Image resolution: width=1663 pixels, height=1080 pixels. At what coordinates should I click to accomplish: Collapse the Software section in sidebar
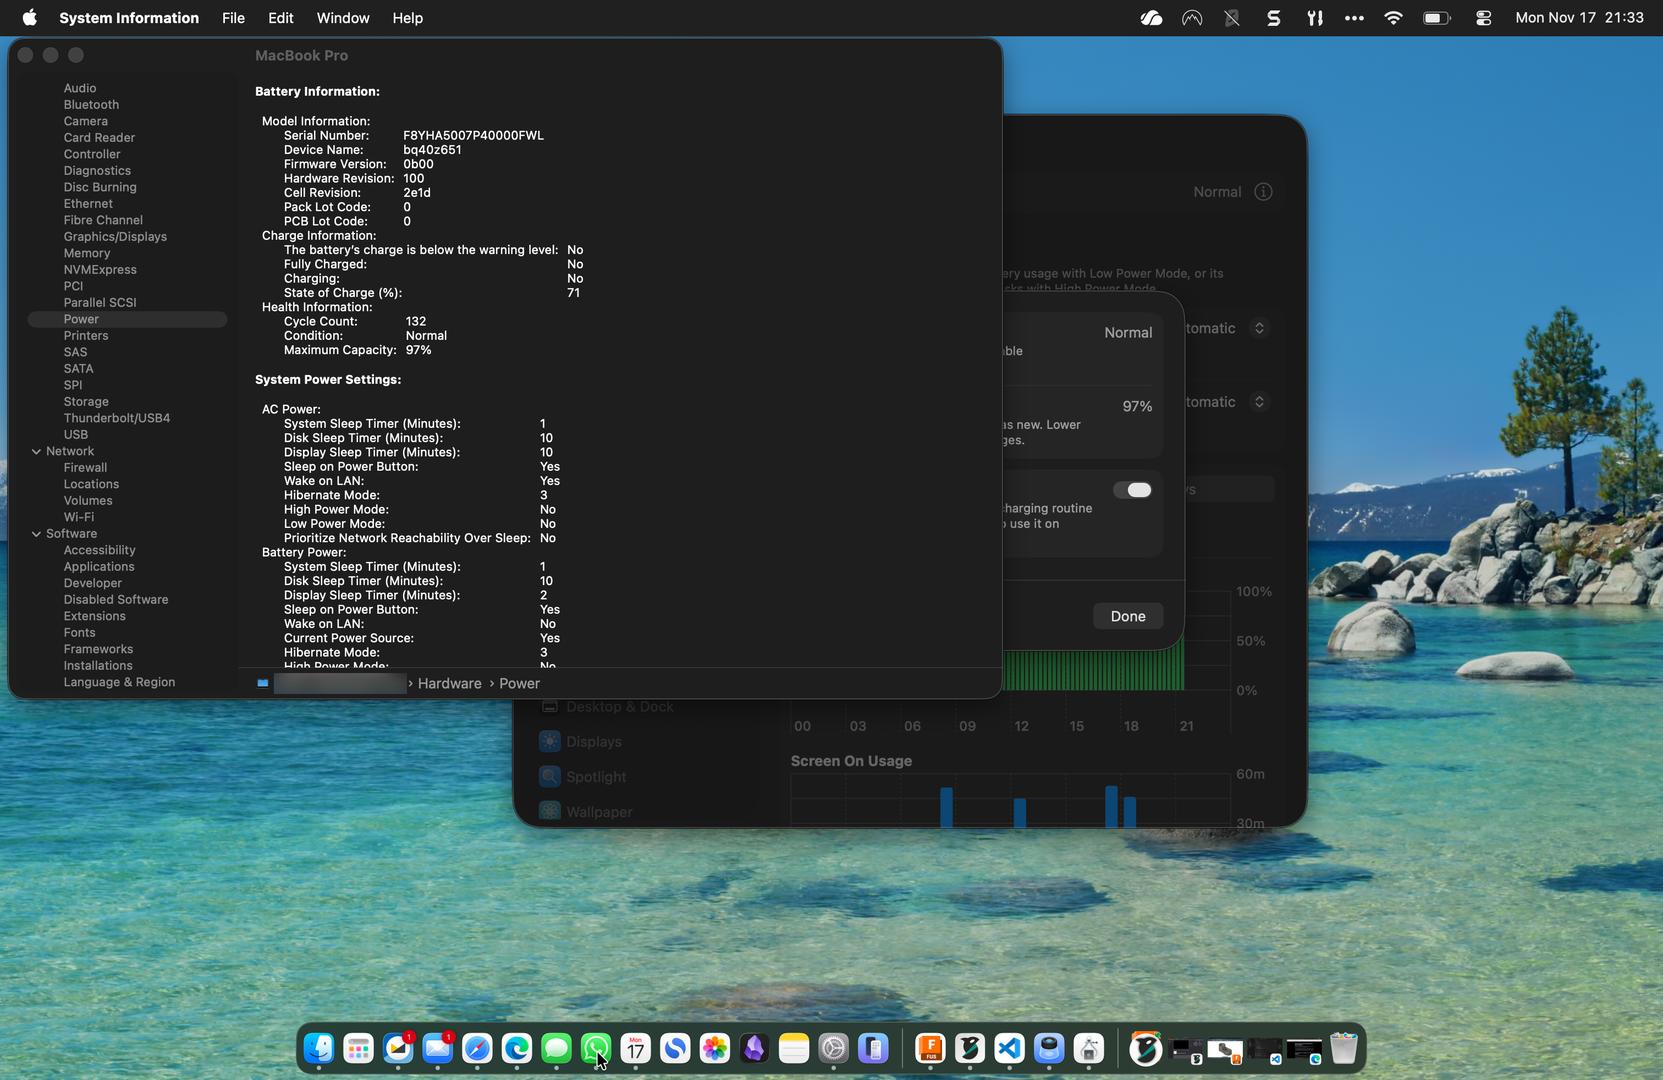pos(36,534)
